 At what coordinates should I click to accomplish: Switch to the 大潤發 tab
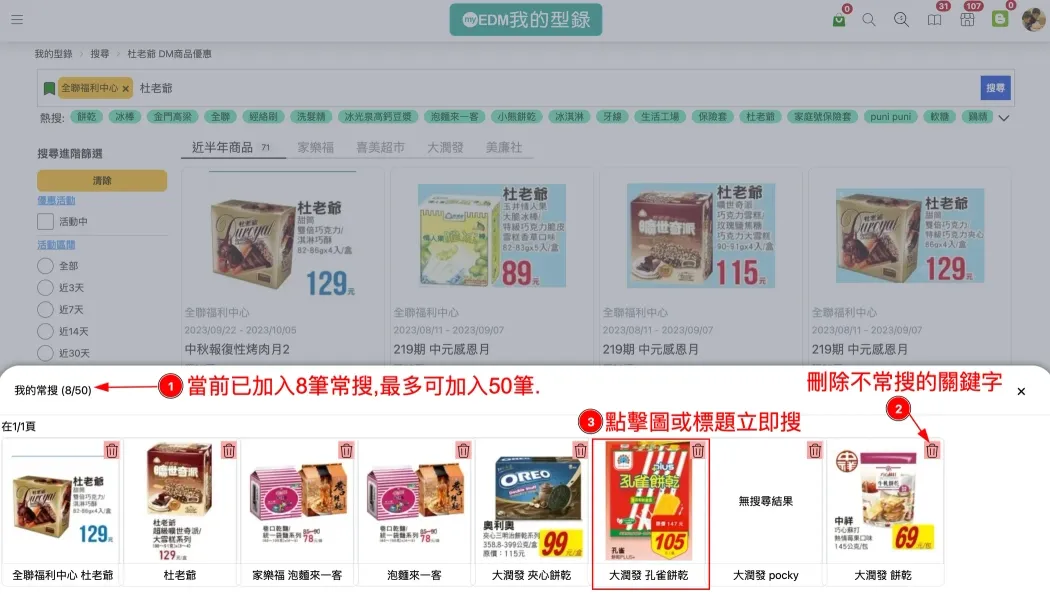point(445,147)
